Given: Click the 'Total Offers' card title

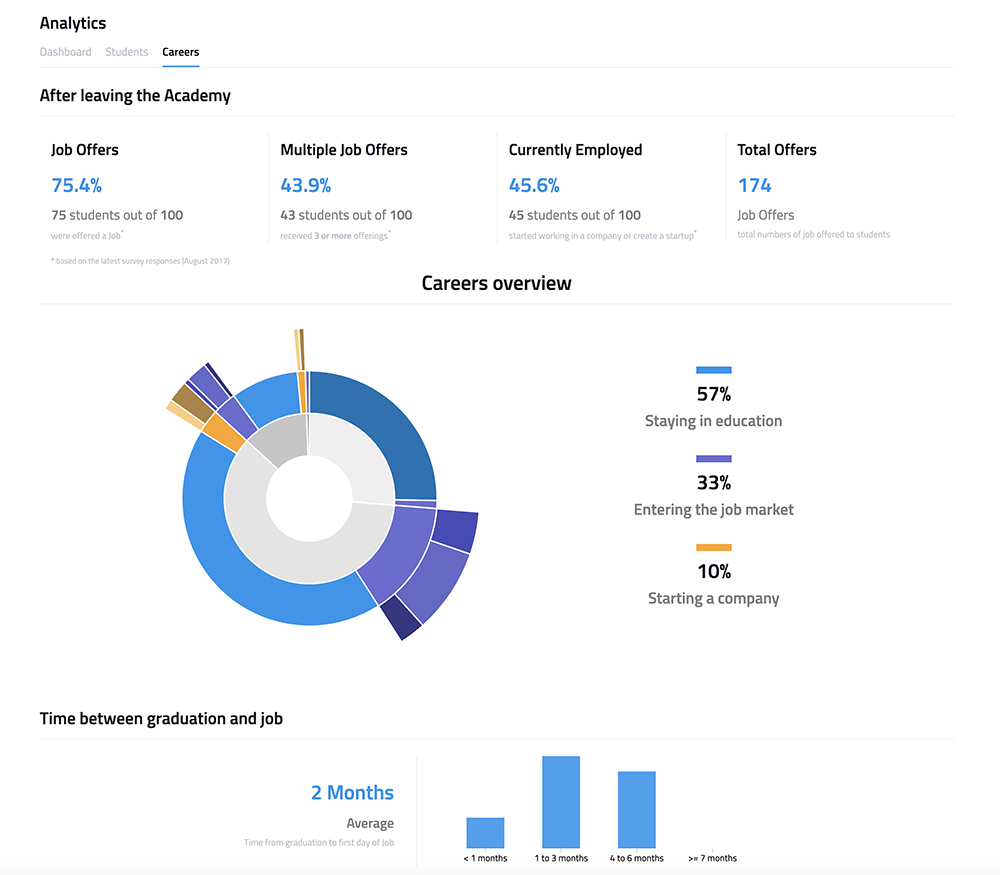Looking at the screenshot, I should 777,150.
